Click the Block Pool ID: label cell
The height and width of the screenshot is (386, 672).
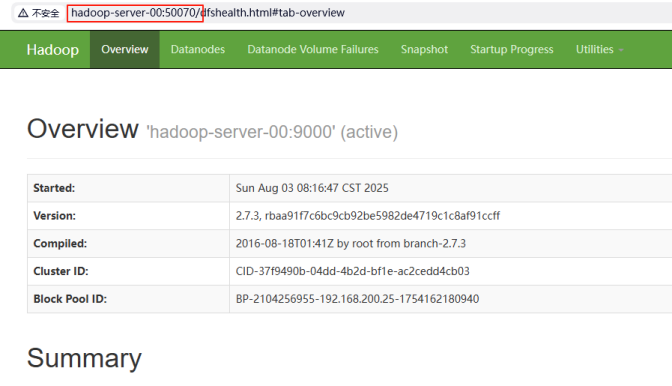click(x=128, y=299)
